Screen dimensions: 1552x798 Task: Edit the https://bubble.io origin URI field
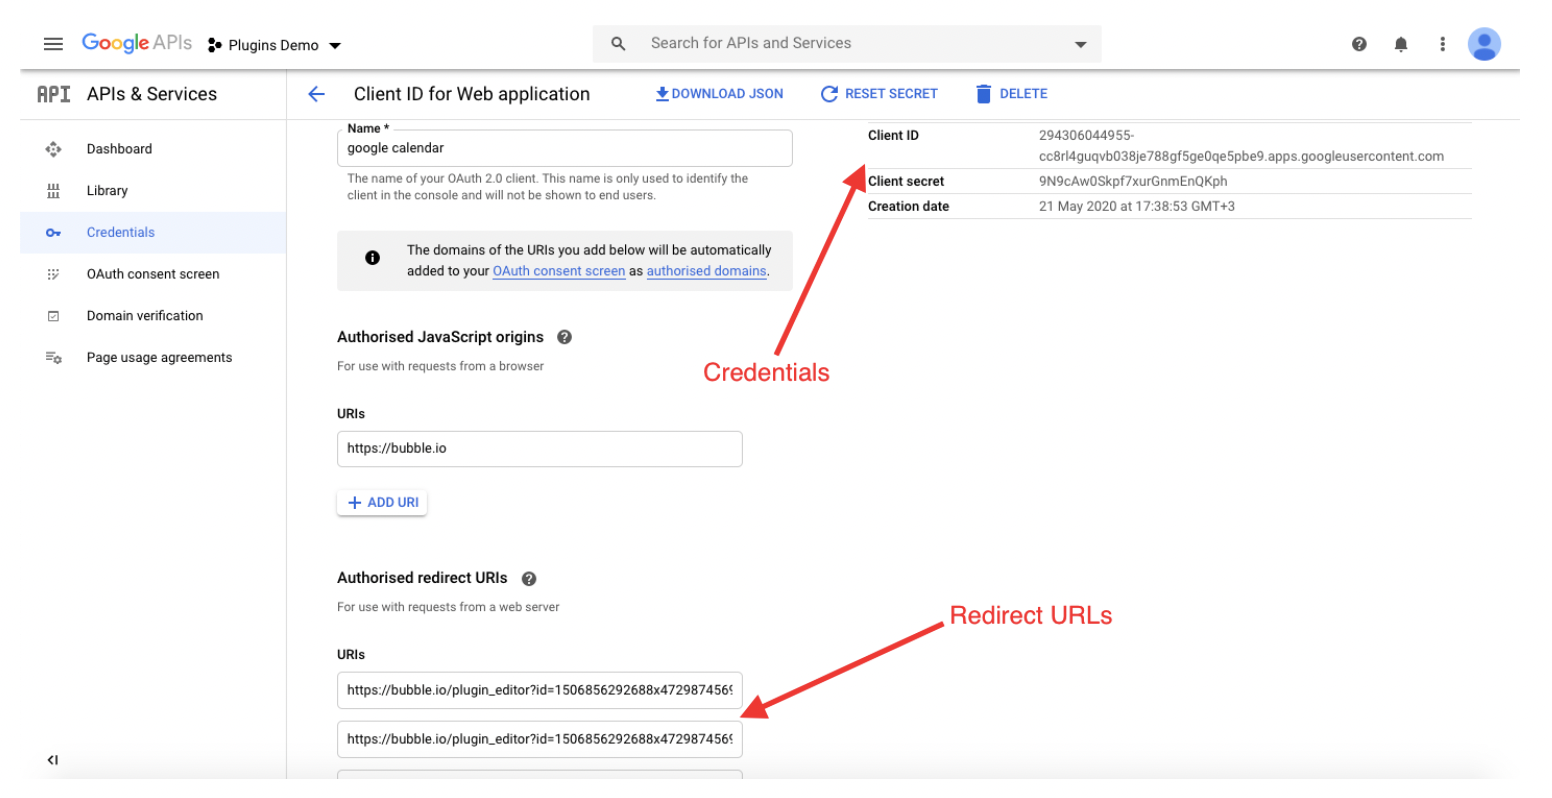tap(540, 449)
